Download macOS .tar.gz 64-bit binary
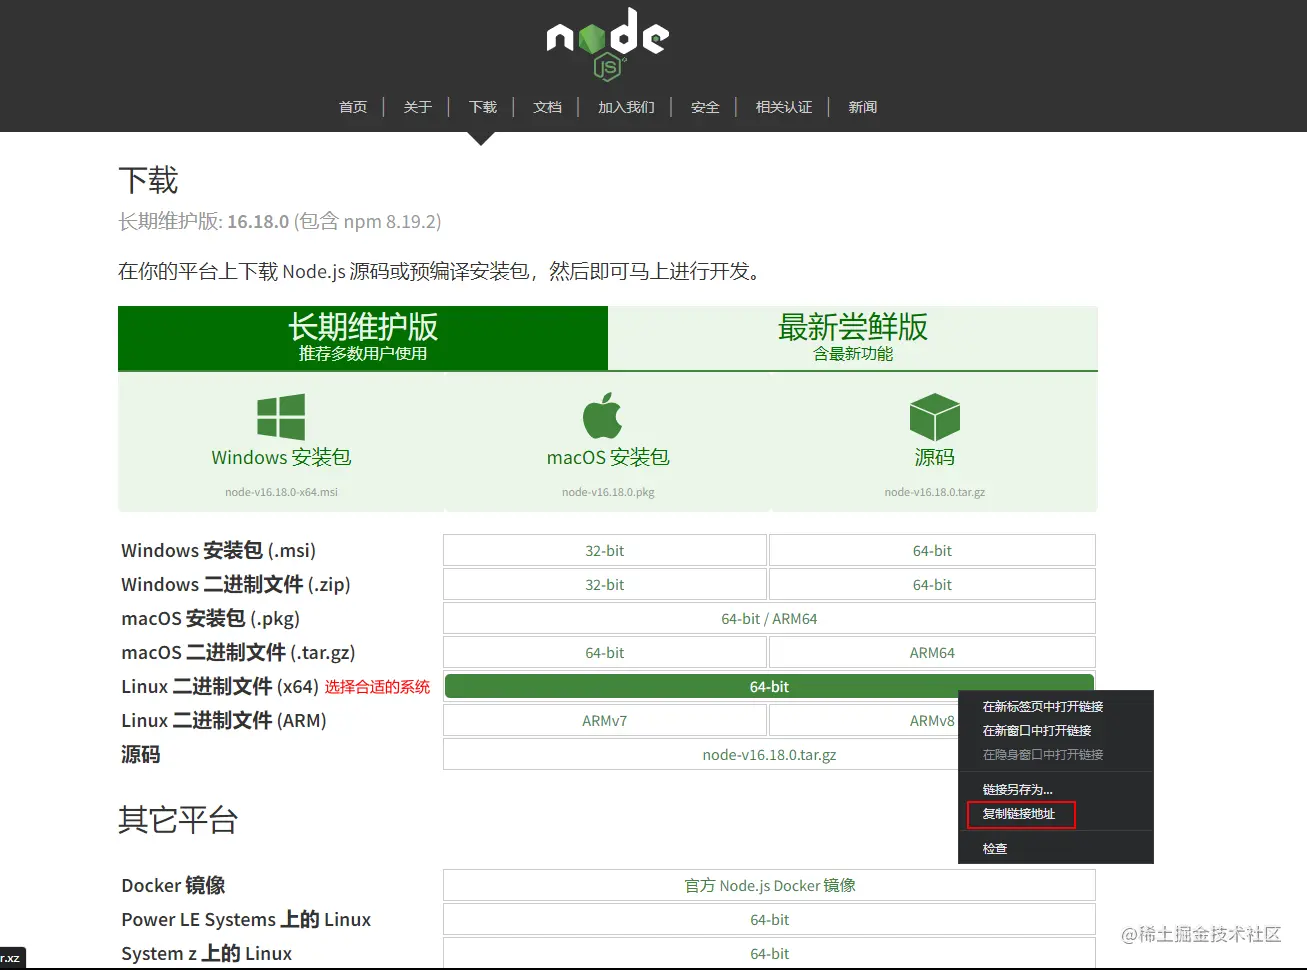The width and height of the screenshot is (1307, 970). point(605,653)
